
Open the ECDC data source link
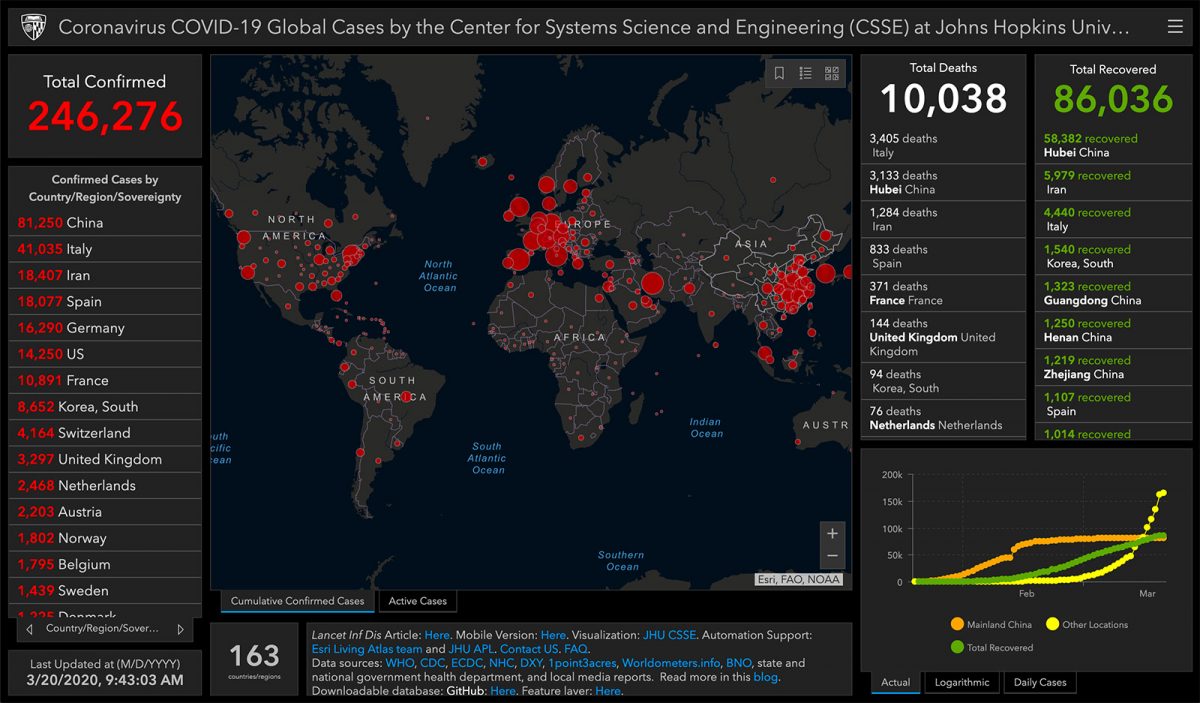(x=469, y=663)
